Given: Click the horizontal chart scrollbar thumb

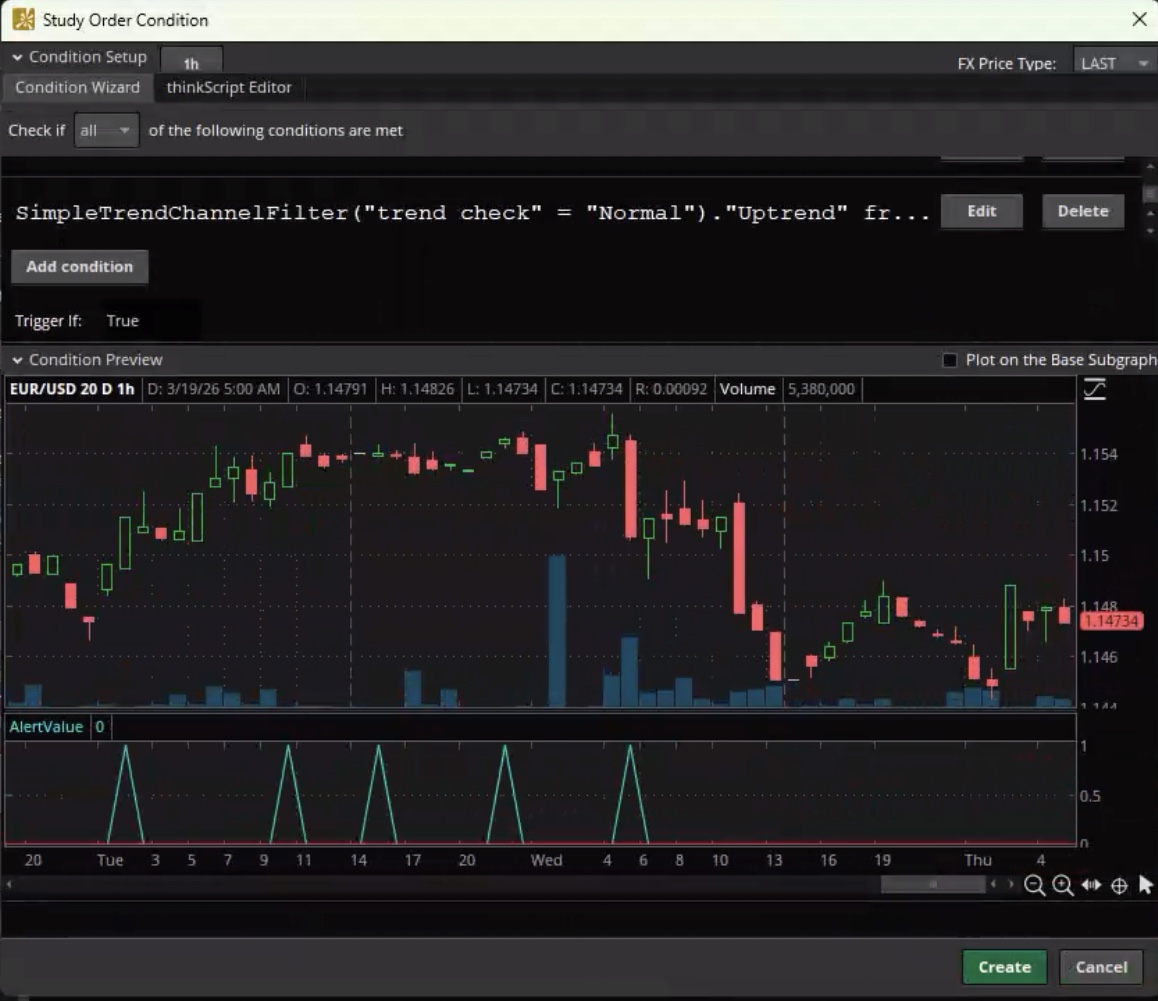Looking at the screenshot, I should pyautogui.click(x=932, y=885).
